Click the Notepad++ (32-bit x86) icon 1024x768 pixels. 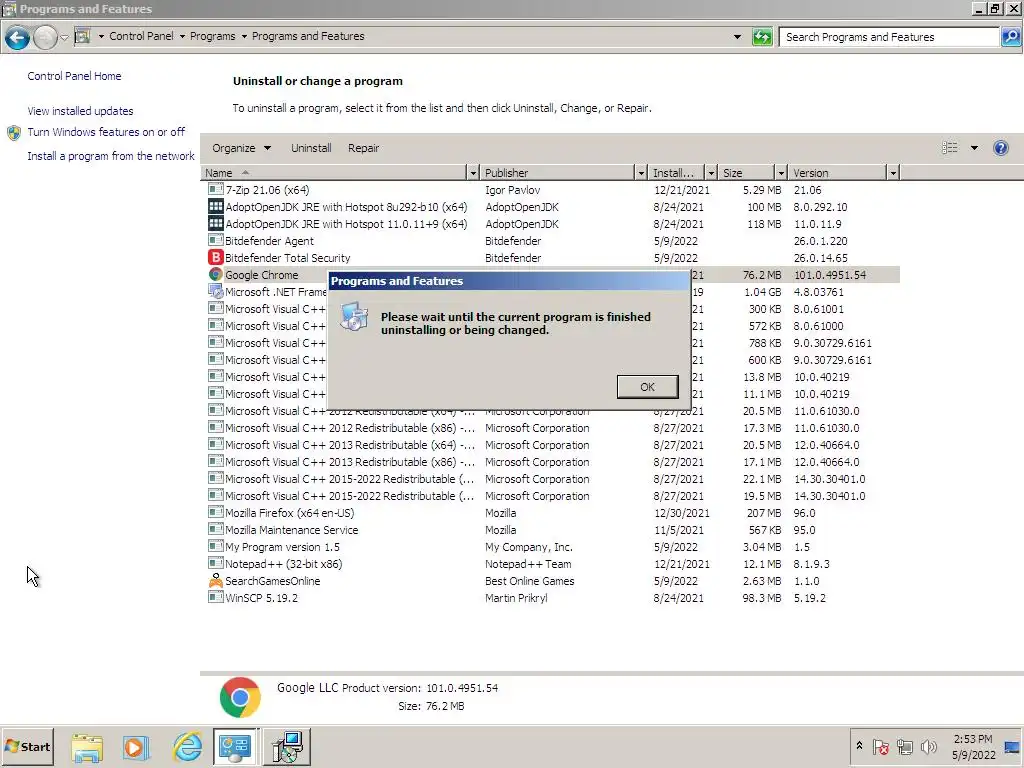click(216, 564)
